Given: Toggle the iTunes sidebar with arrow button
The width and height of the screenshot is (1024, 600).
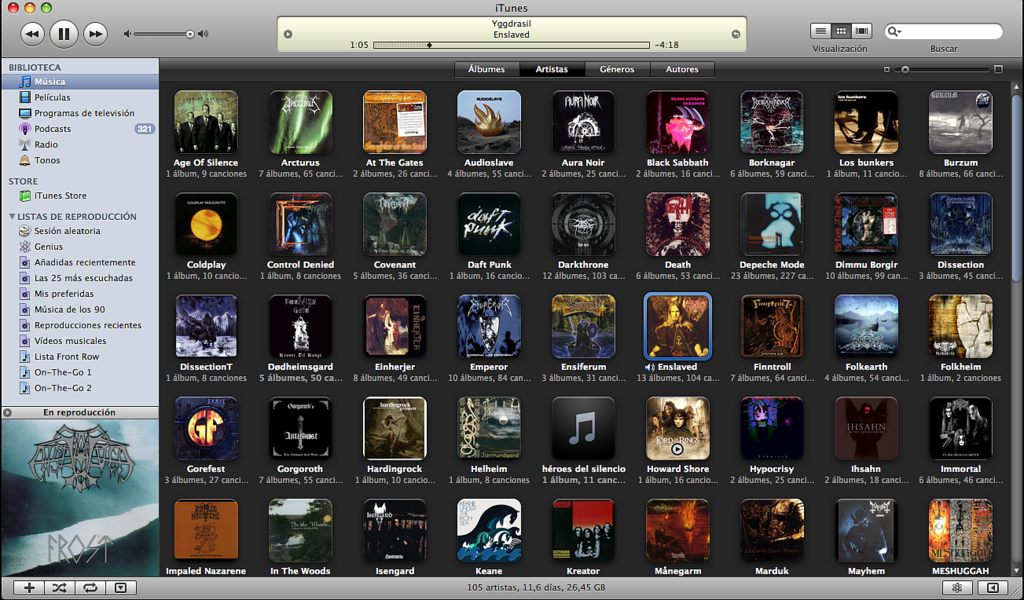Looking at the screenshot, I should point(993,588).
